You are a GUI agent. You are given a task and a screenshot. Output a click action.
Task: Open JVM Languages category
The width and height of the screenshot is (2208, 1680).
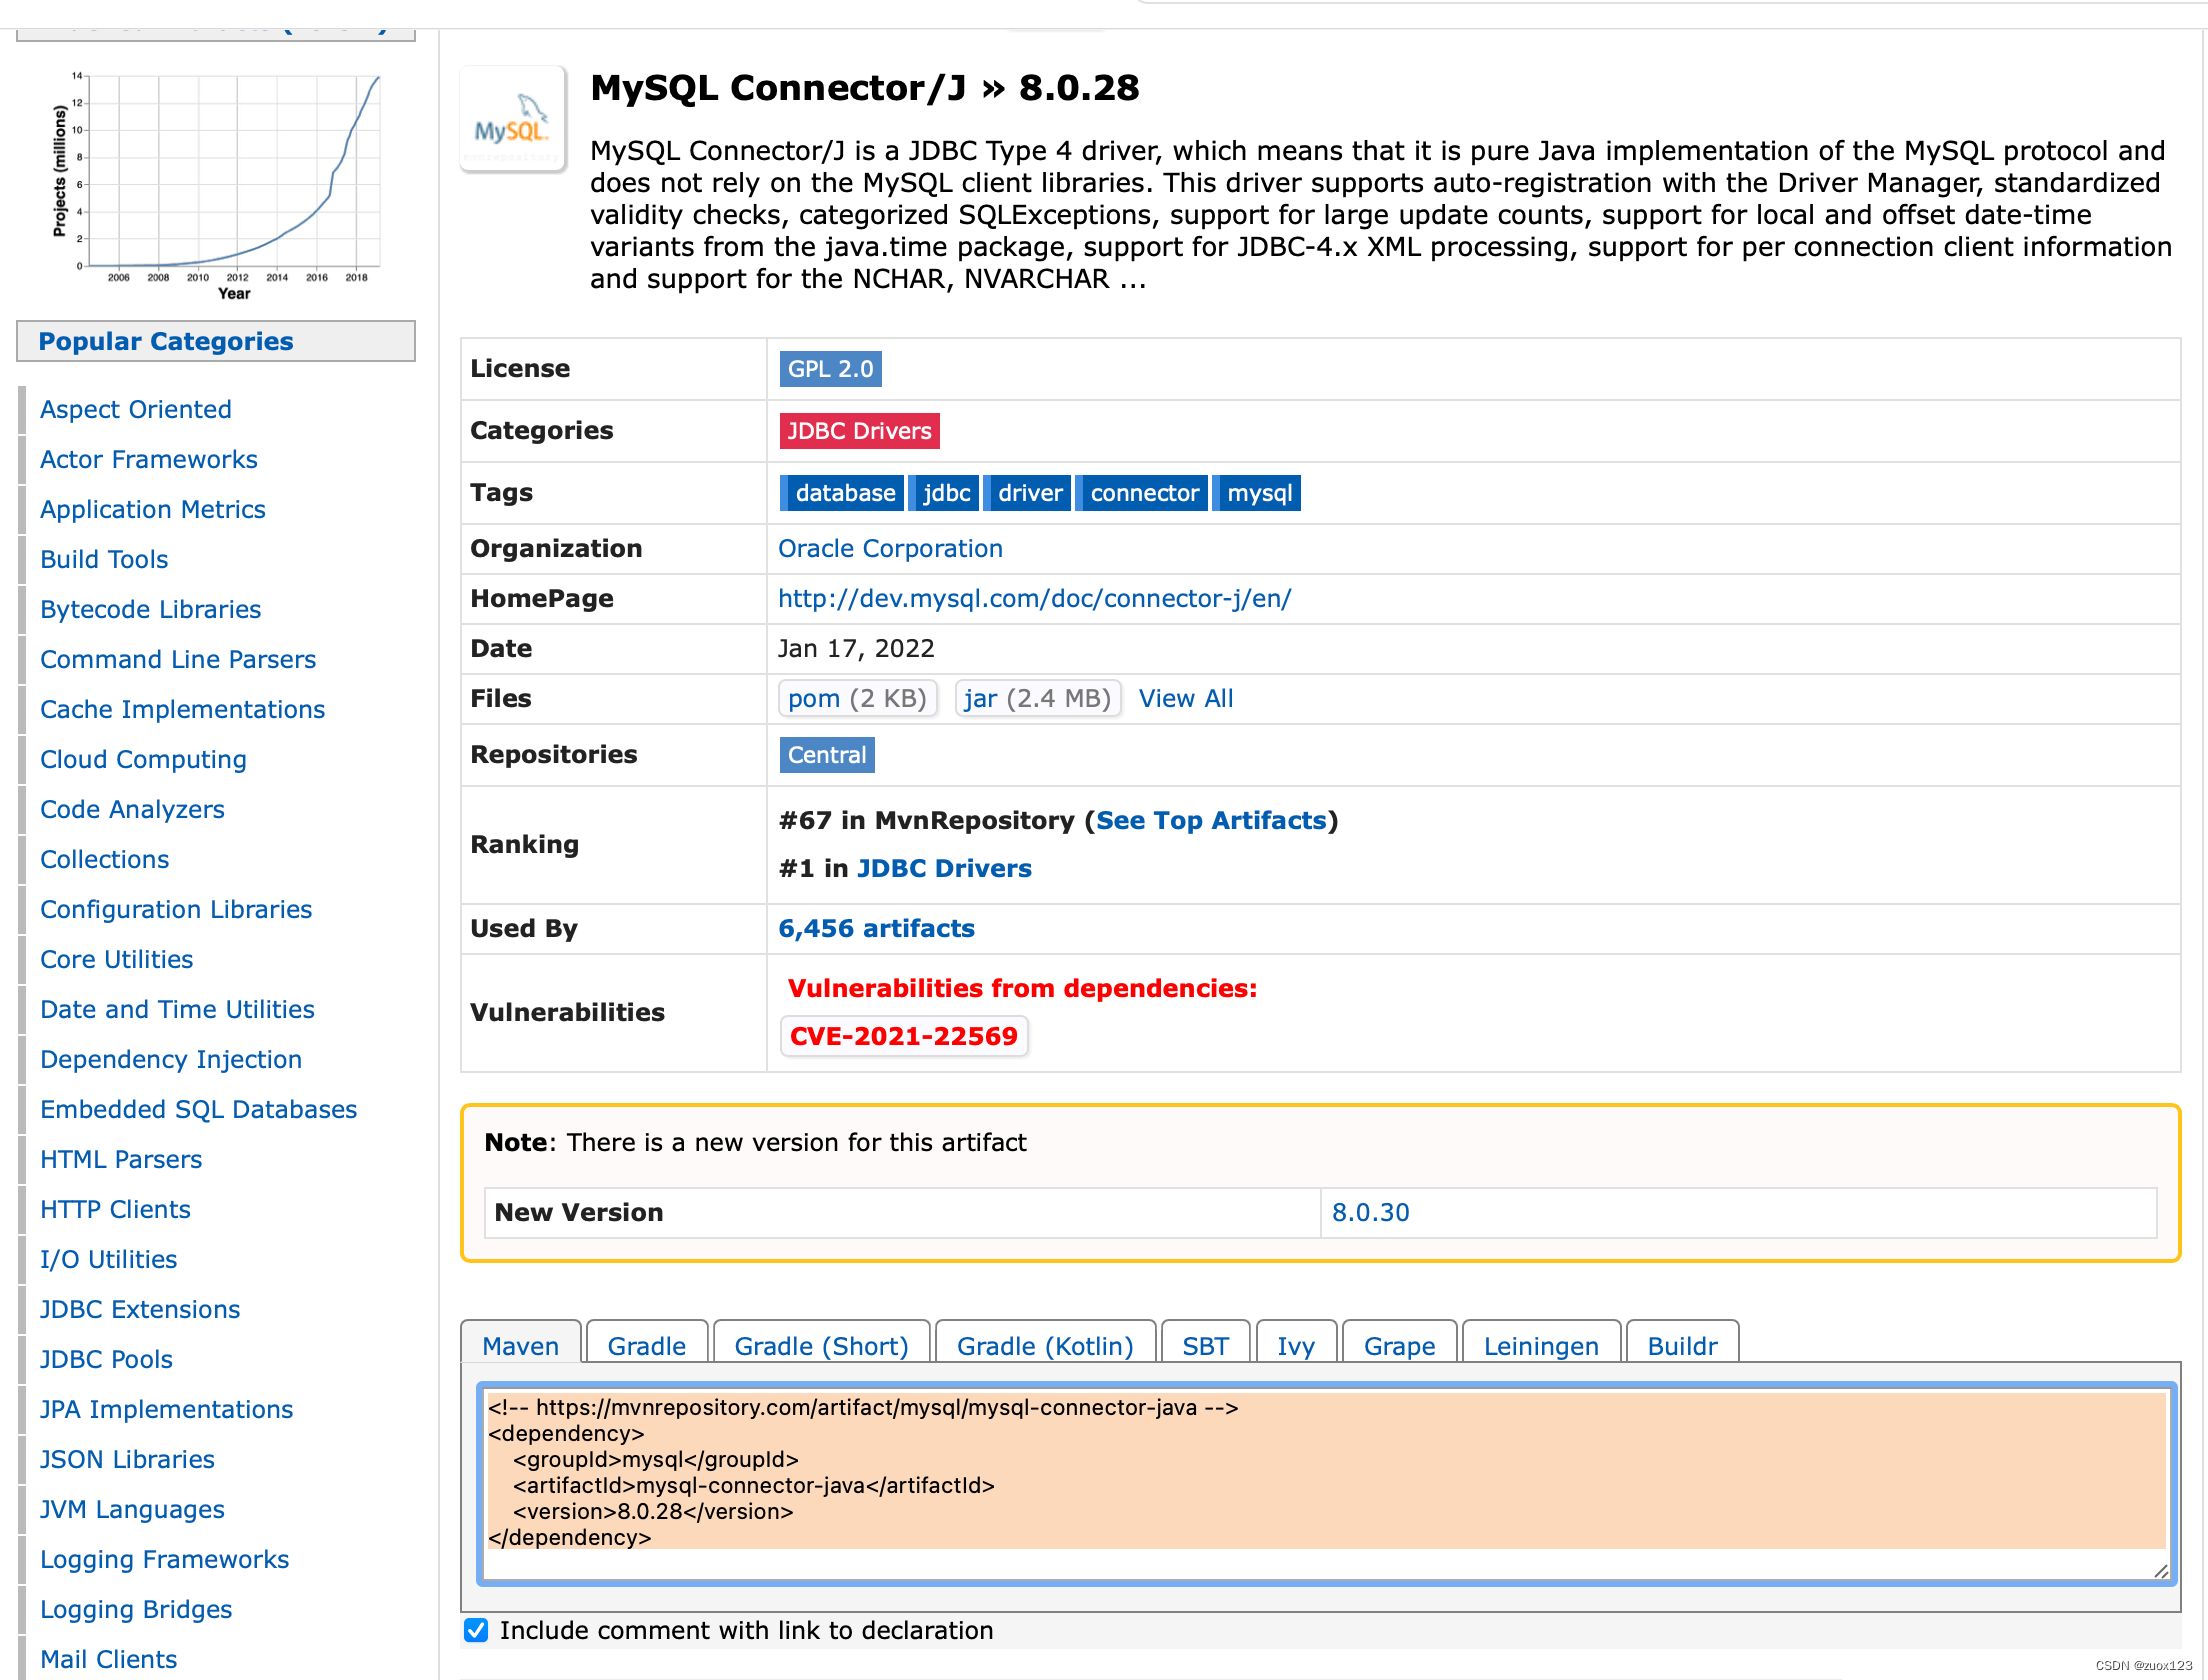(x=132, y=1510)
